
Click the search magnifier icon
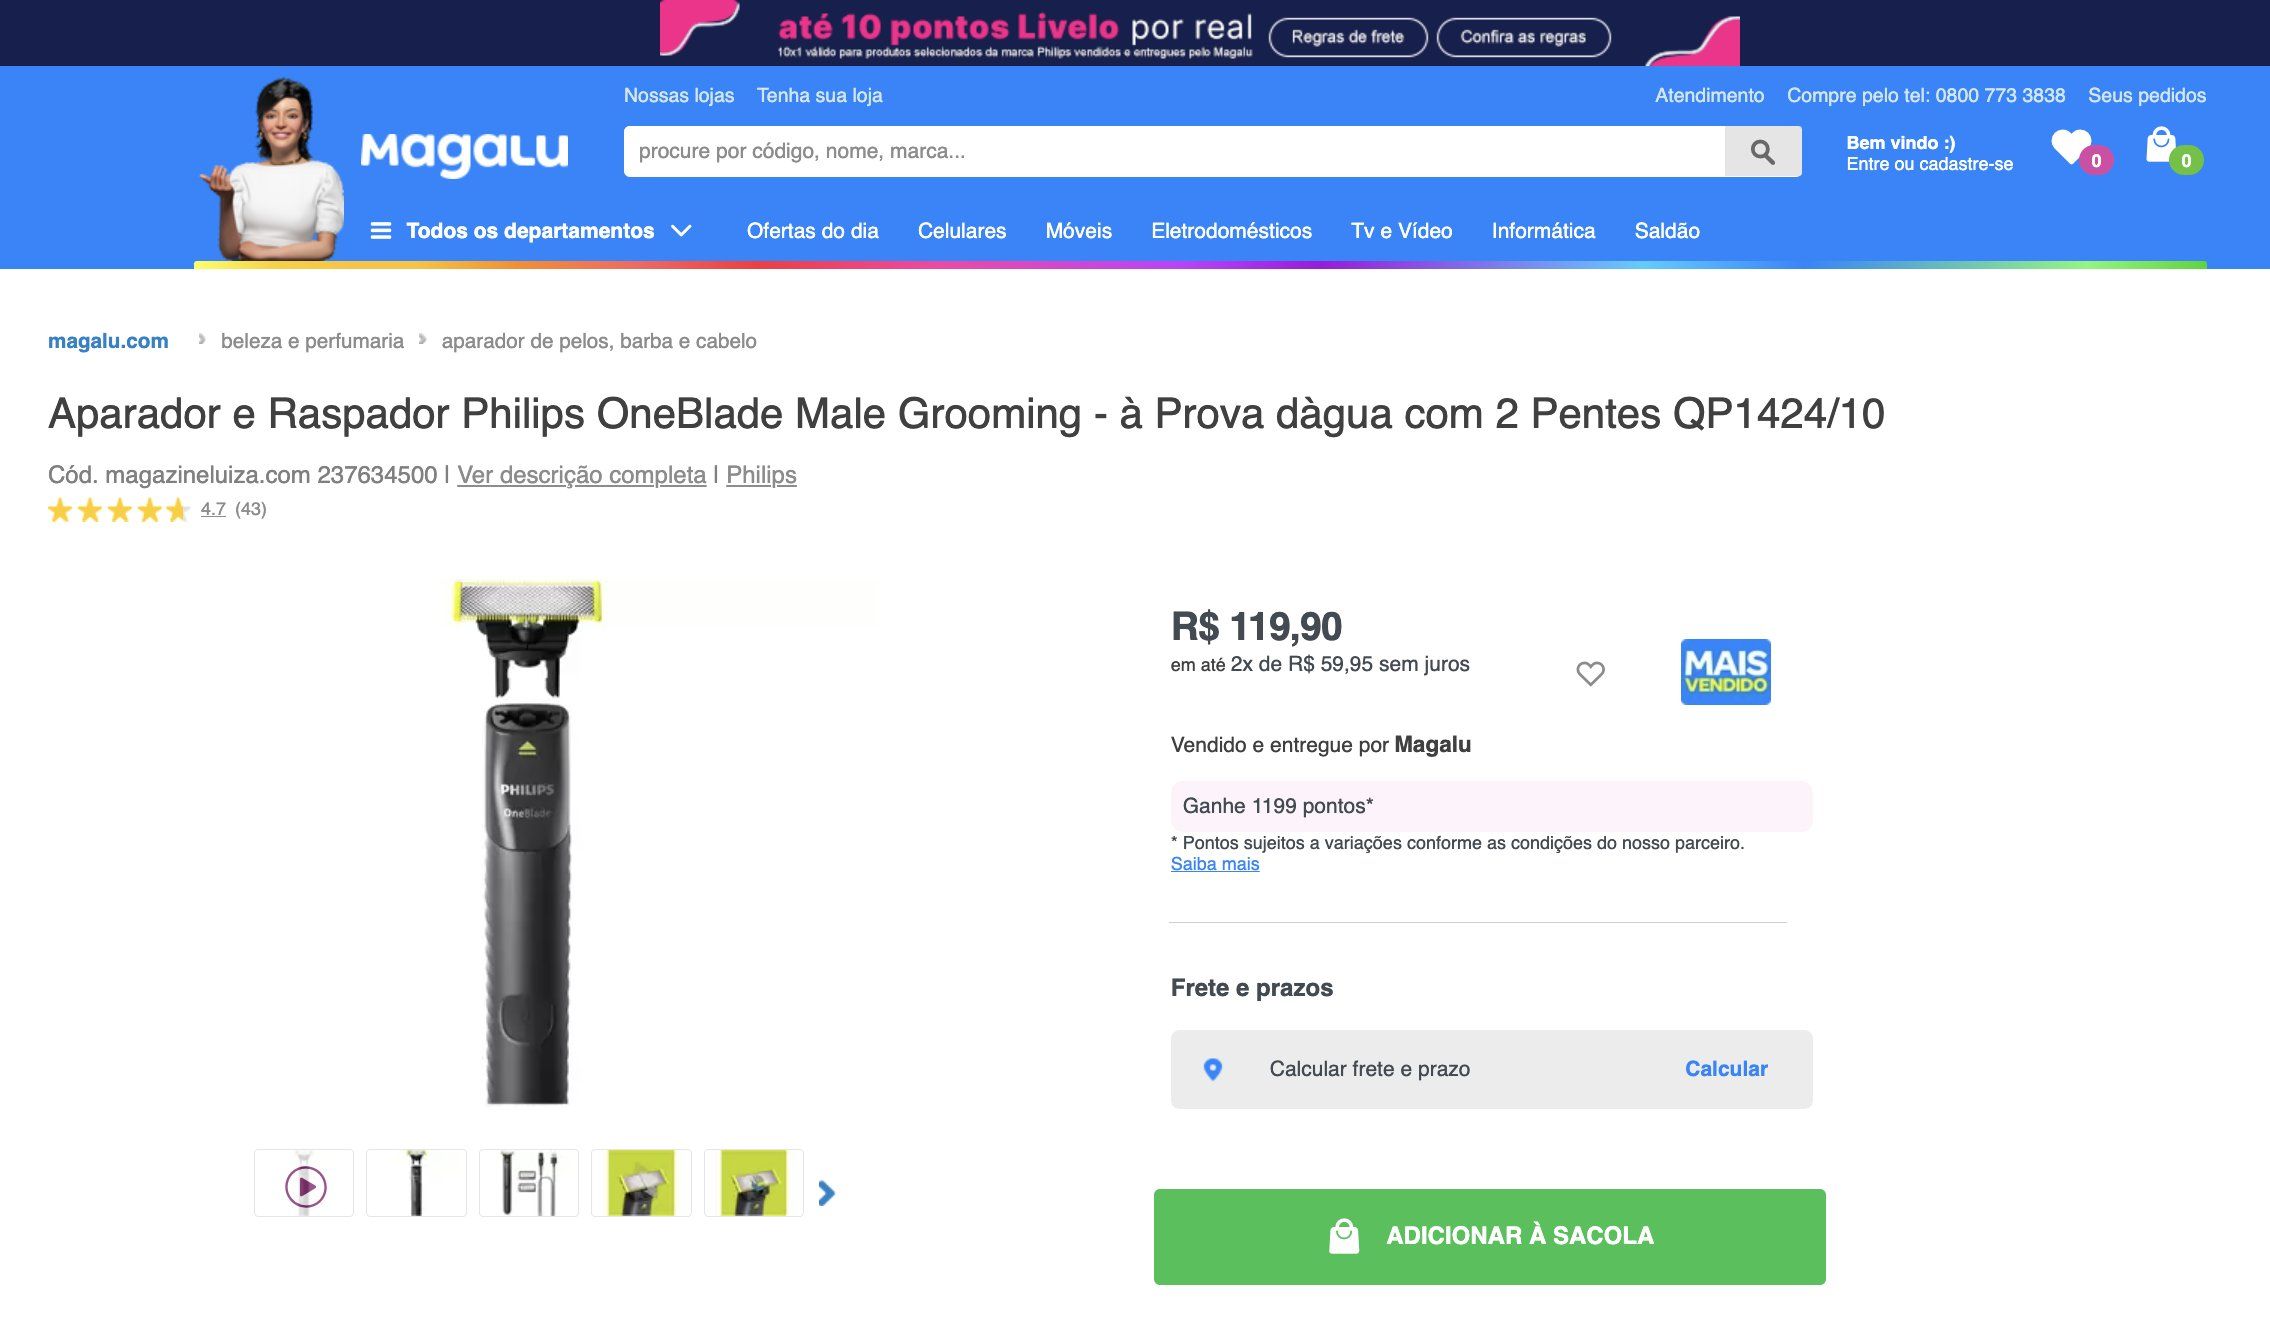pyautogui.click(x=1763, y=152)
